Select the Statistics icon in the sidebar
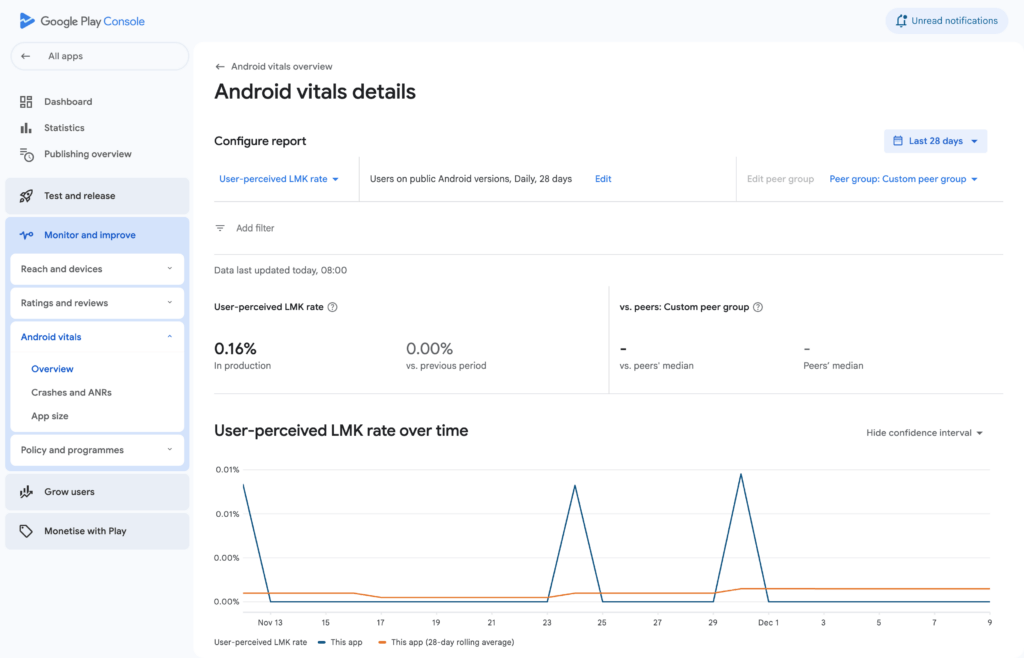Screen dimensions: 1024x658 coord(24,127)
